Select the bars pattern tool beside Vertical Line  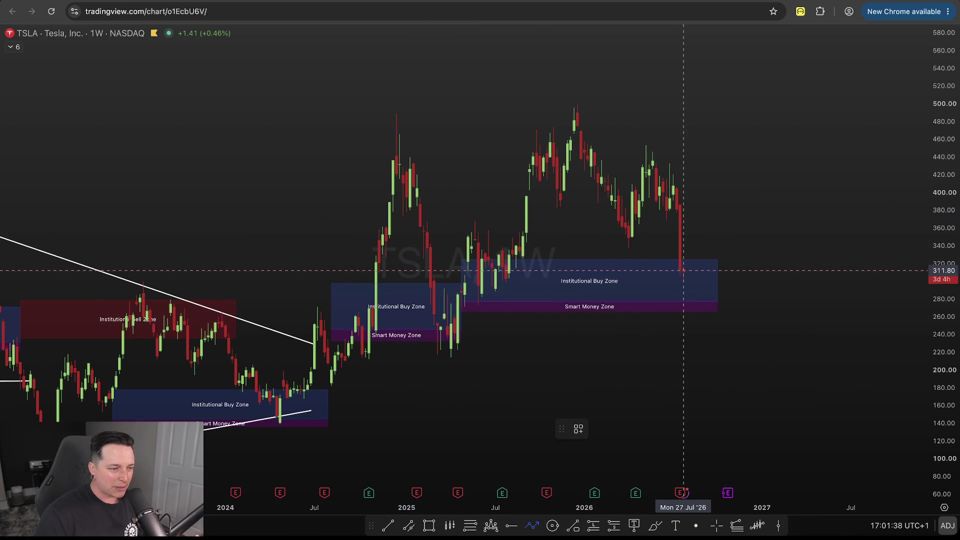click(757, 525)
